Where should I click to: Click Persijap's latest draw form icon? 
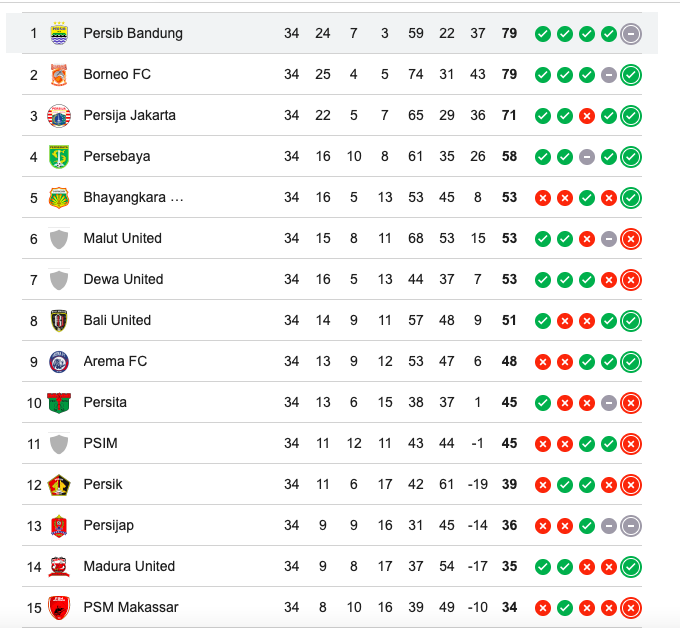[631, 526]
